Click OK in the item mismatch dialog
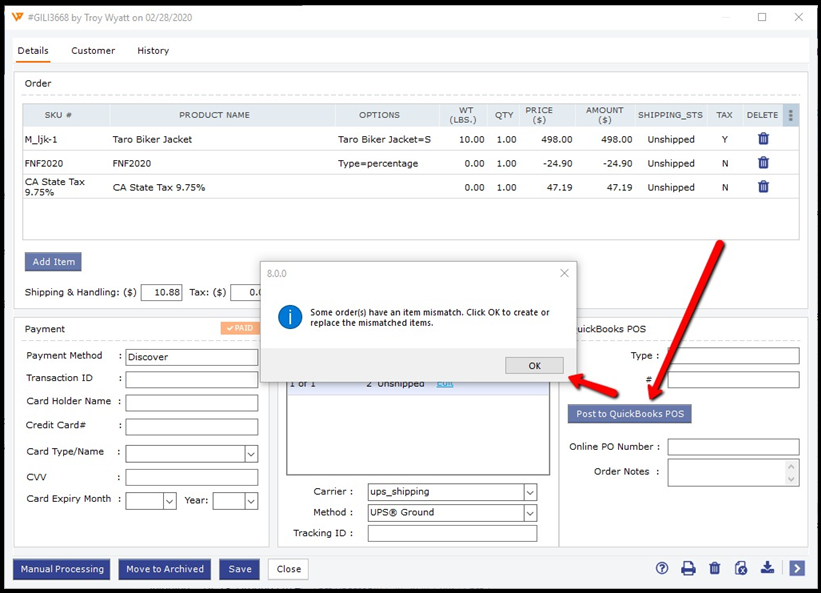This screenshot has height=593, width=821. tap(534, 366)
